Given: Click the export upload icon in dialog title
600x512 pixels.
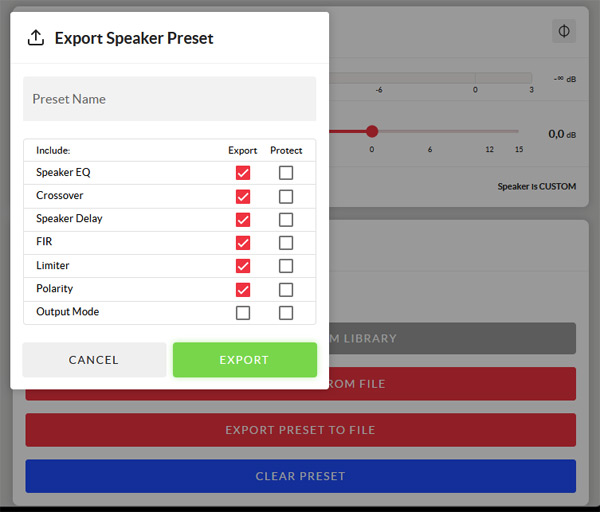Looking at the screenshot, I should (x=36, y=38).
